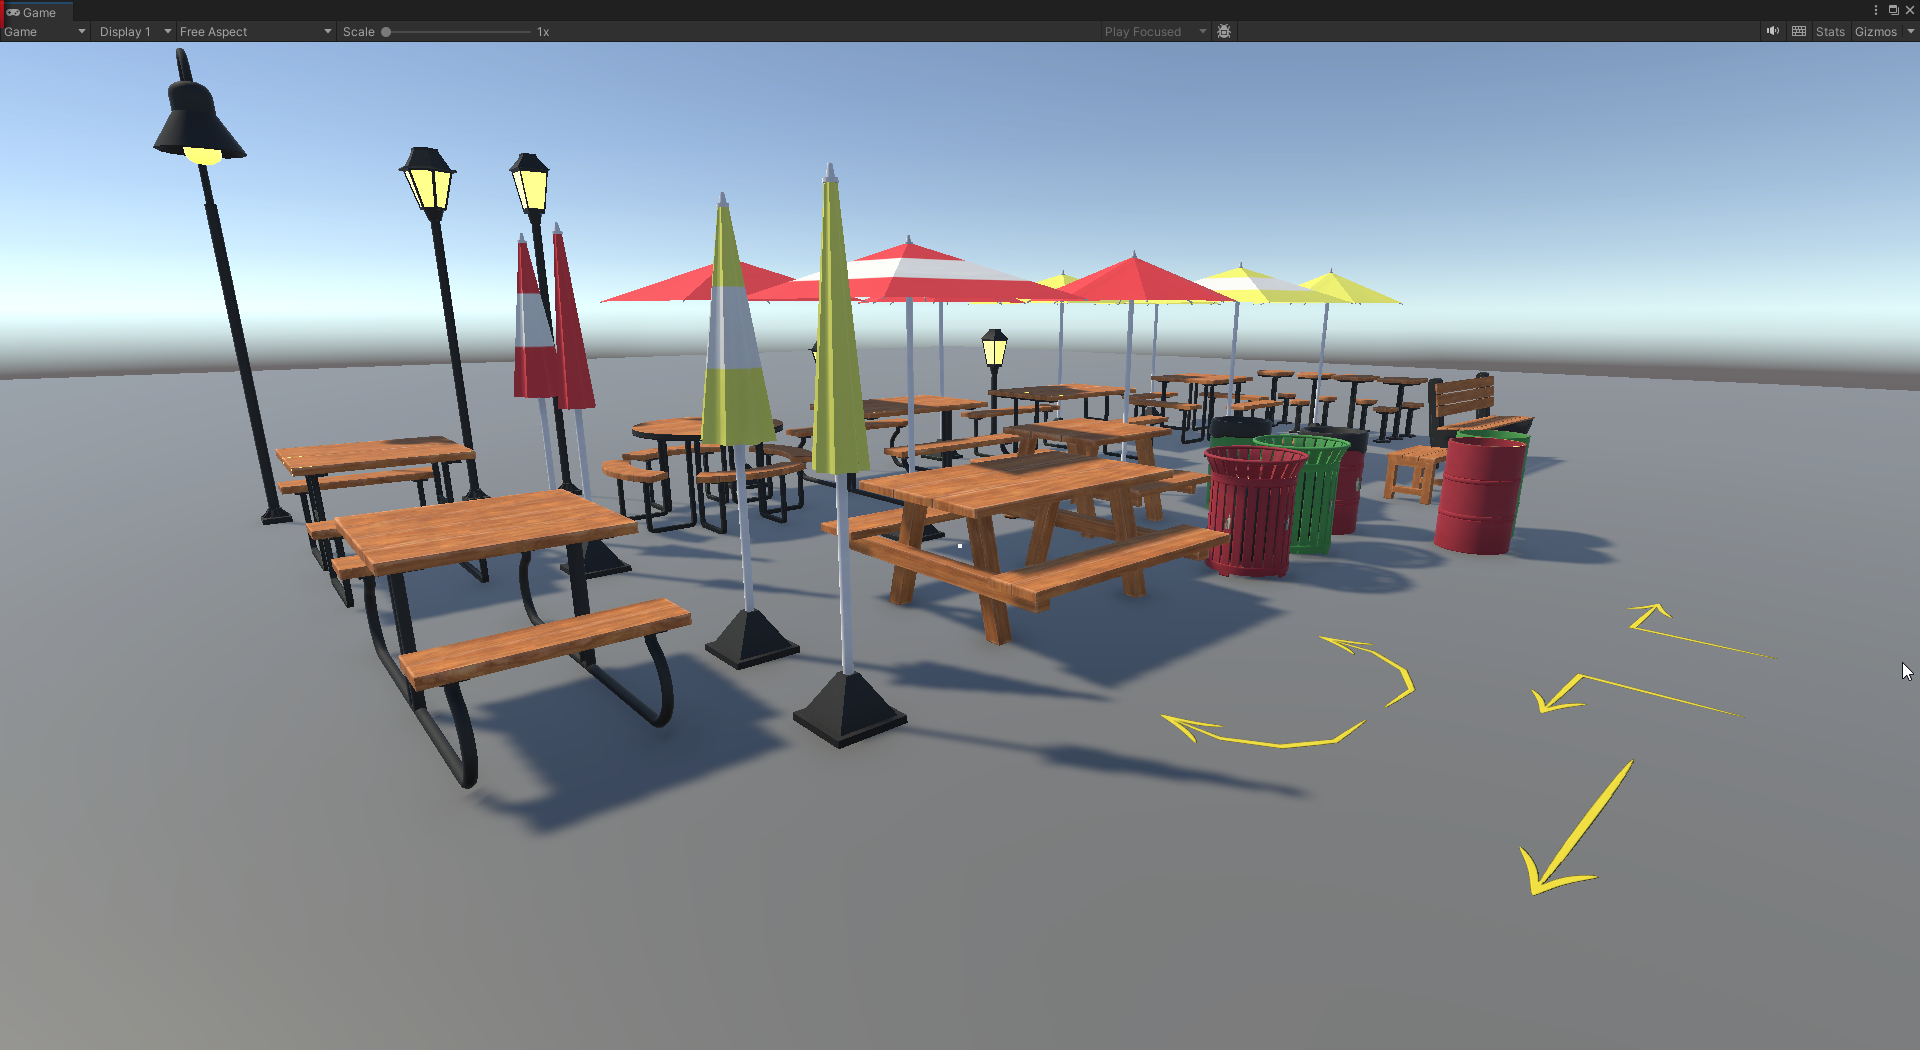
Task: Open the Play Focused dropdown
Action: [x=1155, y=32]
